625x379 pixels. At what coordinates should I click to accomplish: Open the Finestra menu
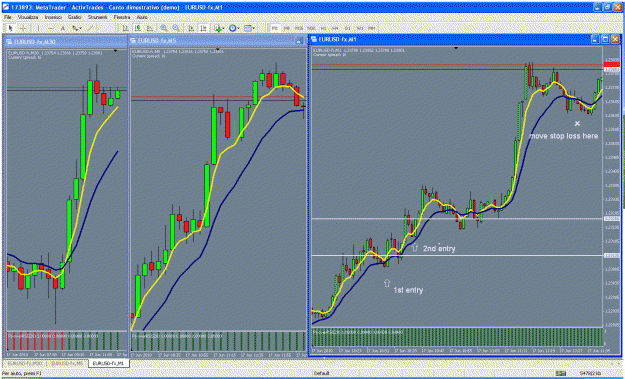(x=122, y=18)
